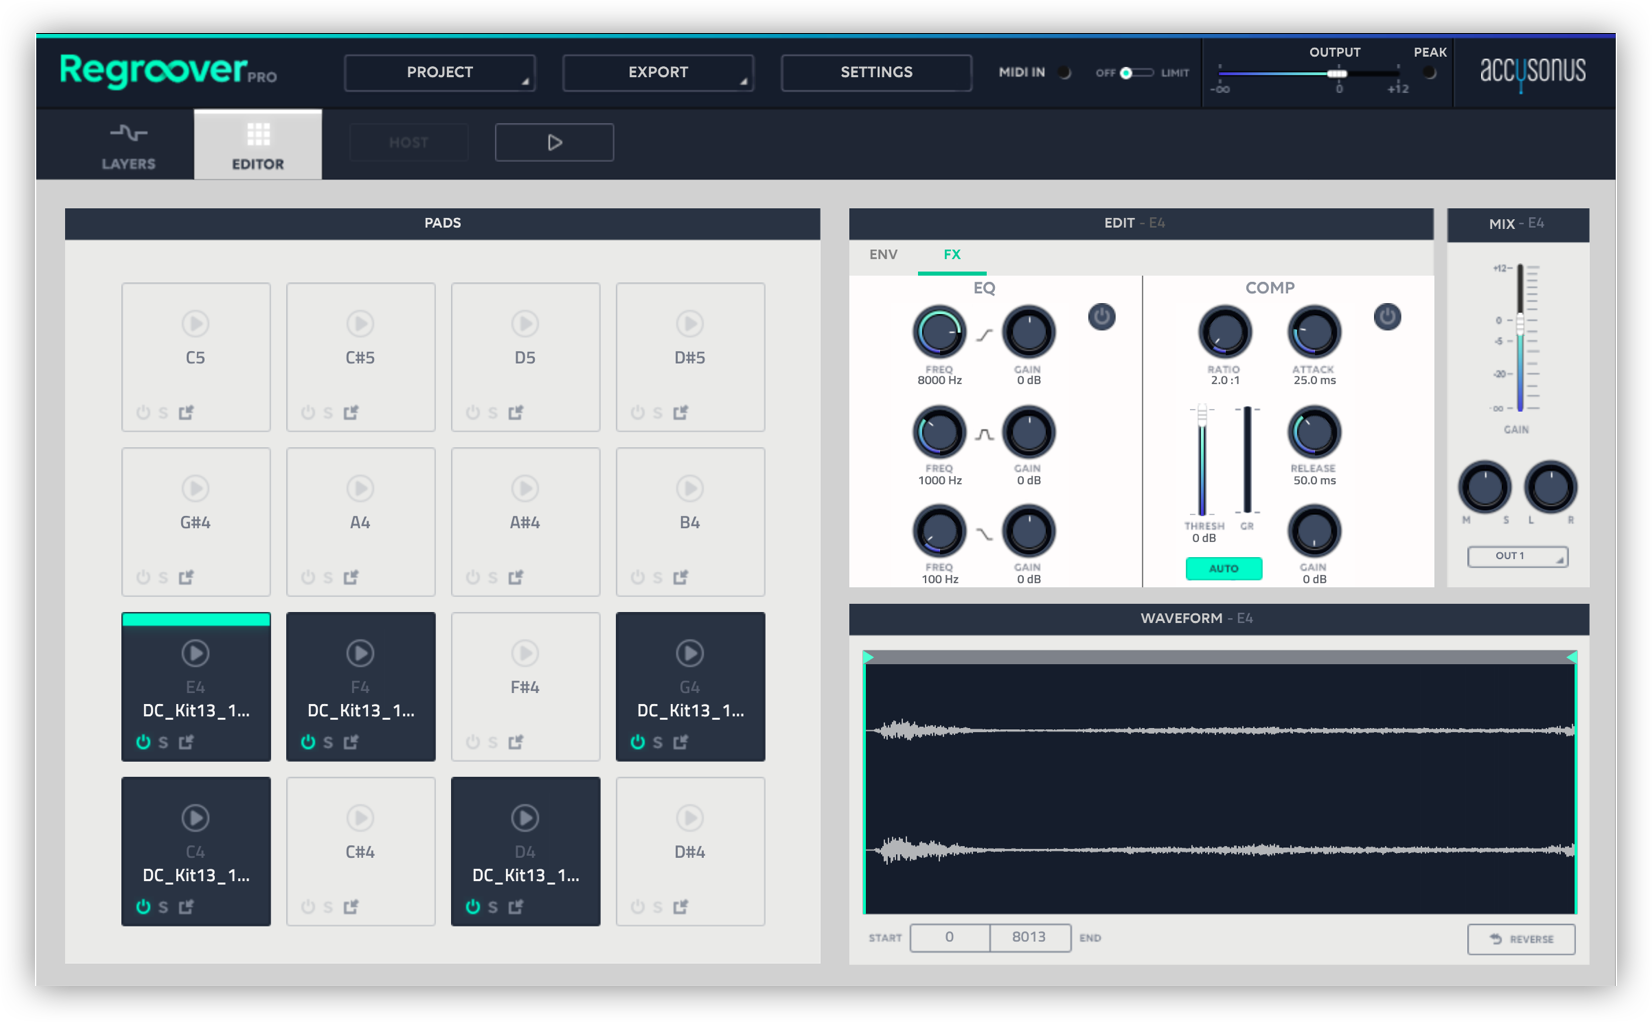Viewport: 1652px width, 1023px height.
Task: Open export icon on E4 pad
Action: (186, 742)
